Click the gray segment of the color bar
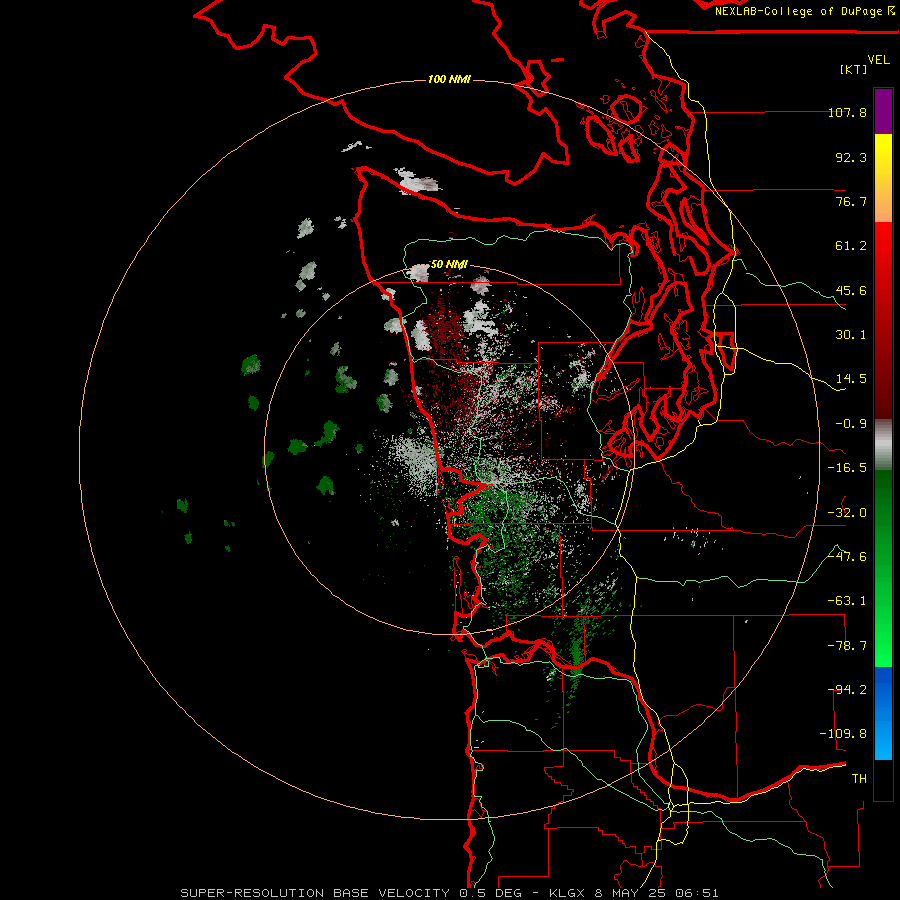Image resolution: width=900 pixels, height=900 pixels. [x=883, y=445]
